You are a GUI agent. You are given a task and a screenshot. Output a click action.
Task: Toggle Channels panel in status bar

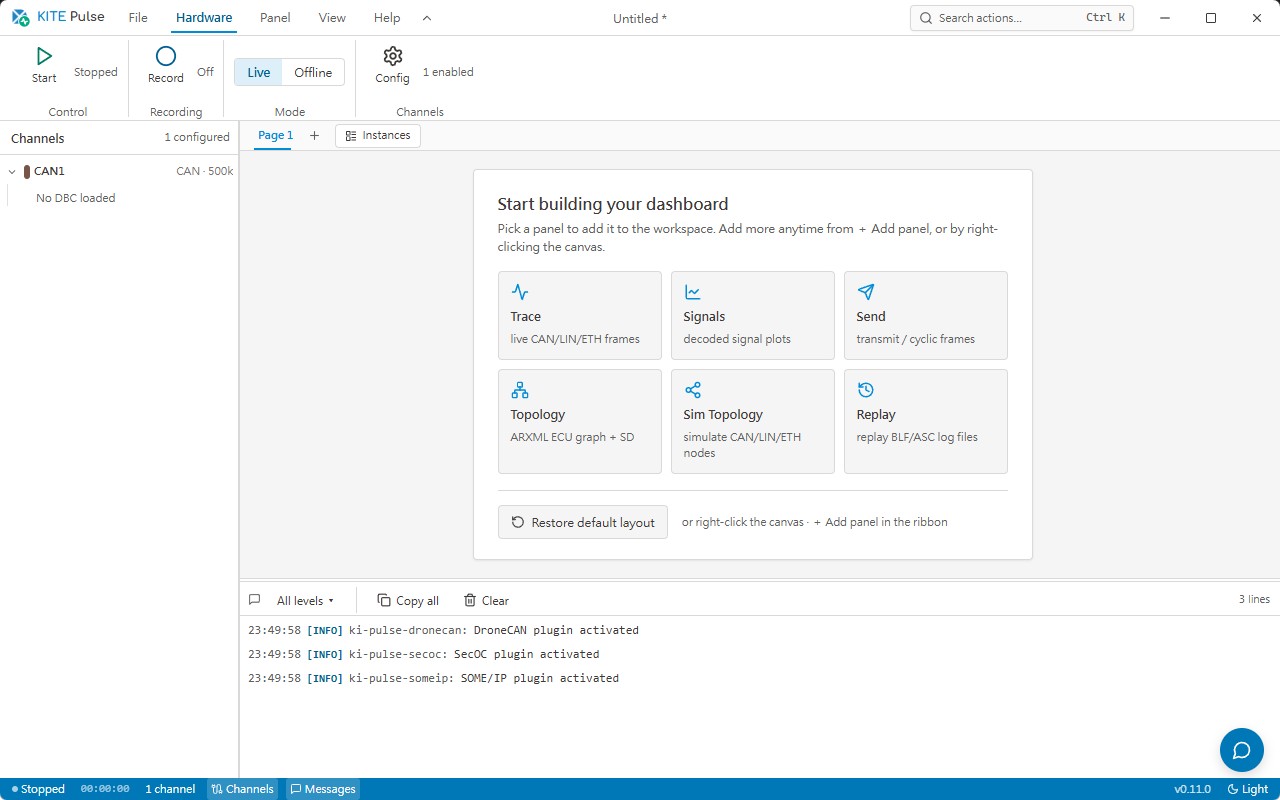coord(242,789)
